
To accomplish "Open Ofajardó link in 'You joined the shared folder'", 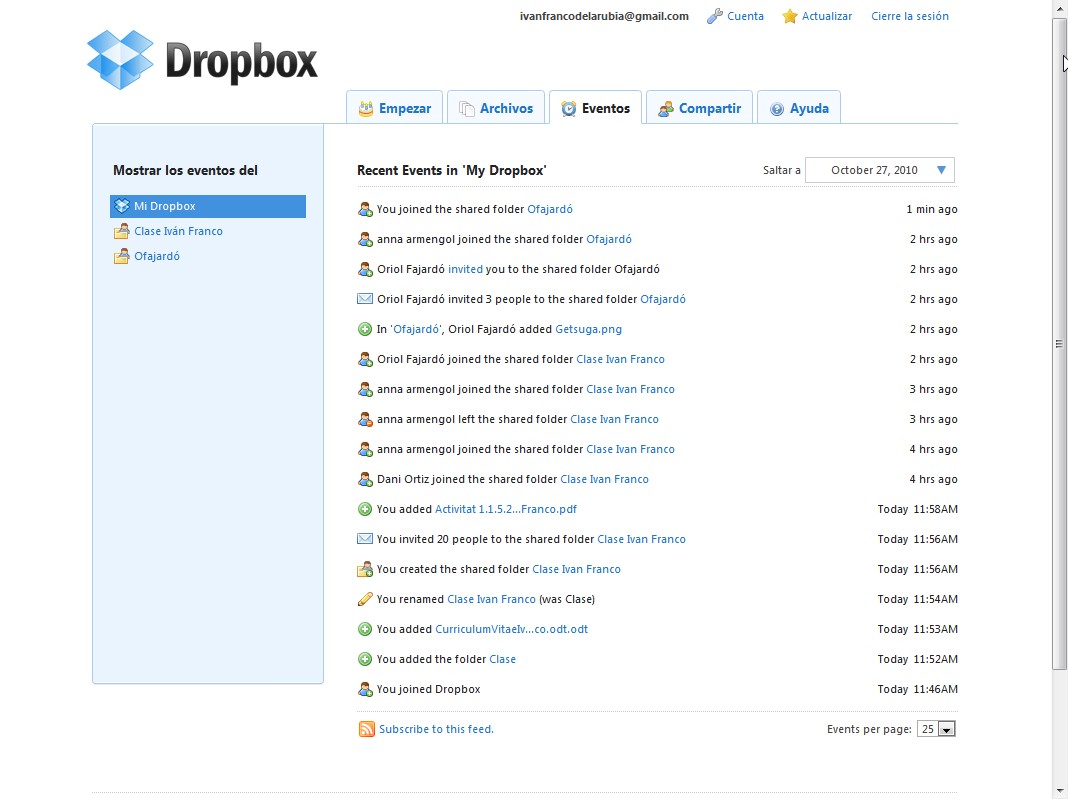I will pos(550,209).
